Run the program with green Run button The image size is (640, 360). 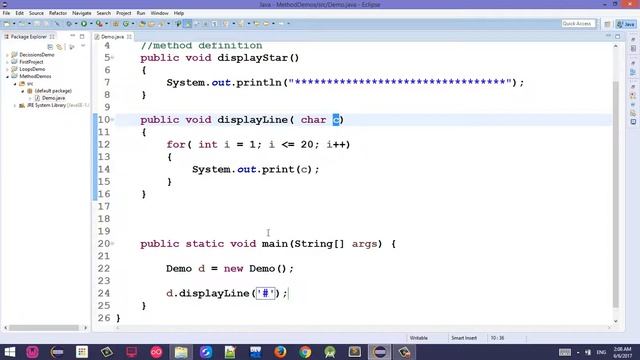[x=84, y=24]
